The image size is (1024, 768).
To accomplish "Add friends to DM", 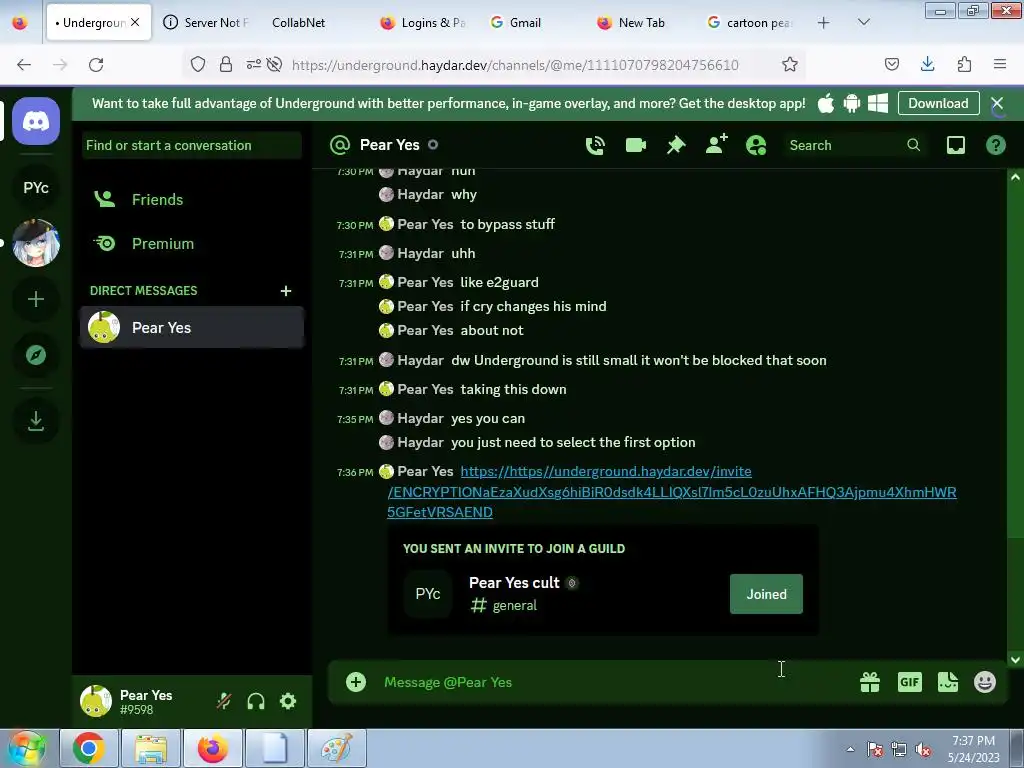I will pyautogui.click(x=716, y=144).
